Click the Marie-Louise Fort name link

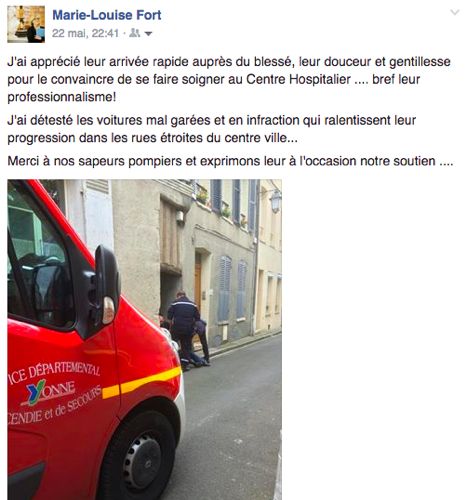pos(107,15)
